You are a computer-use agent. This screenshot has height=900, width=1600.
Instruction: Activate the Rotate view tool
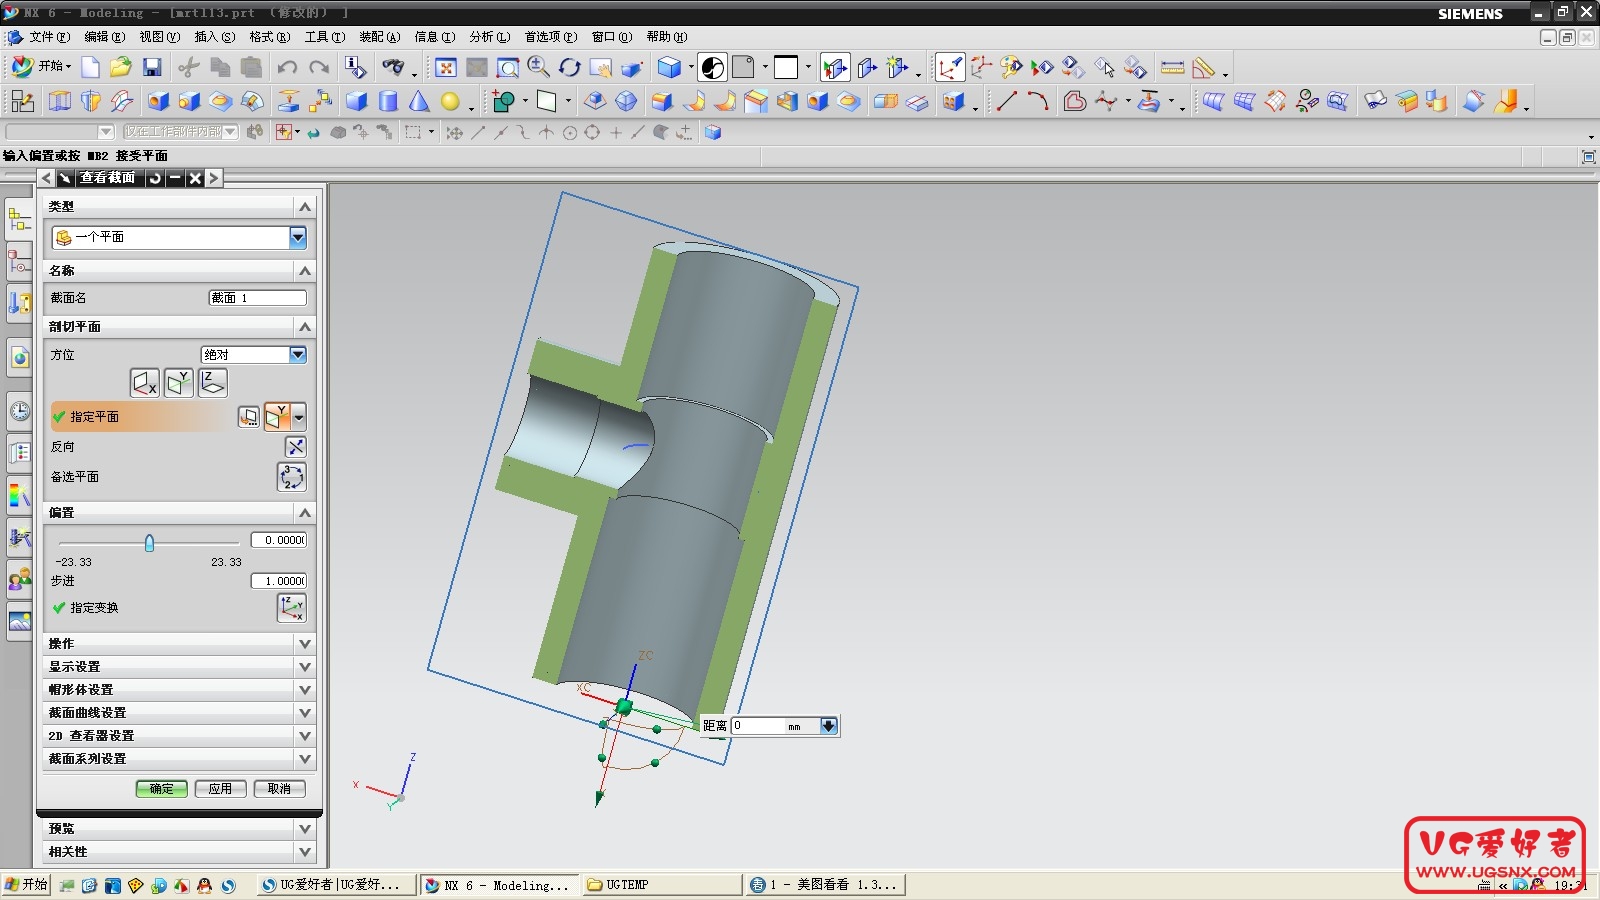(570, 67)
